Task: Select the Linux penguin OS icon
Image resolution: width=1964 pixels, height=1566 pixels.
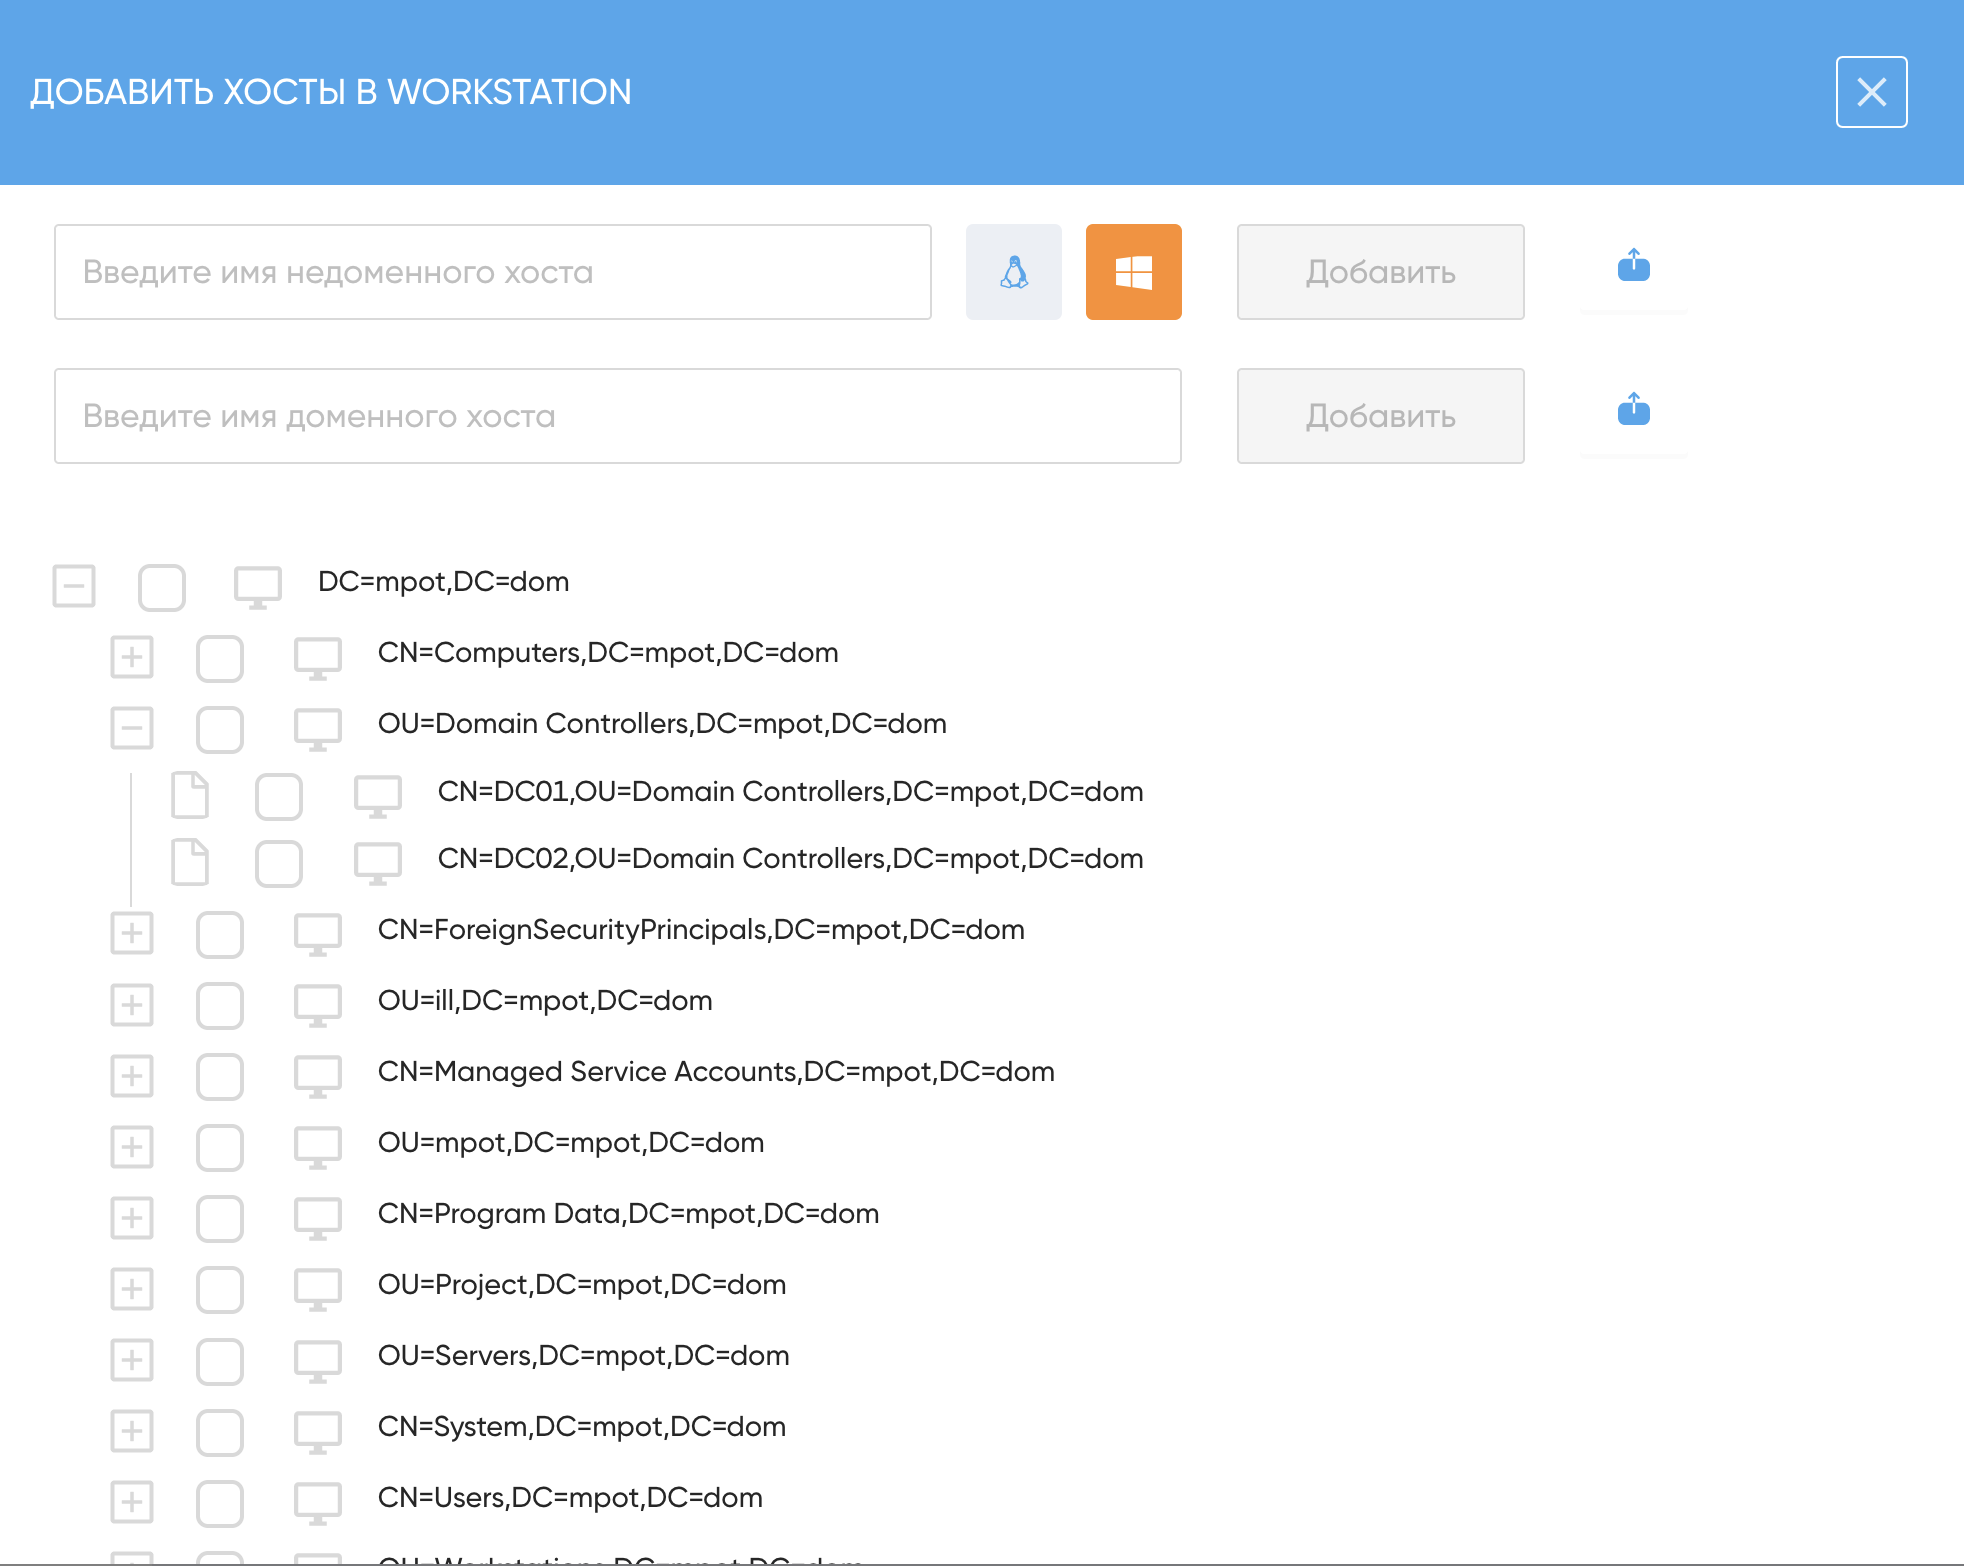Action: (1013, 272)
